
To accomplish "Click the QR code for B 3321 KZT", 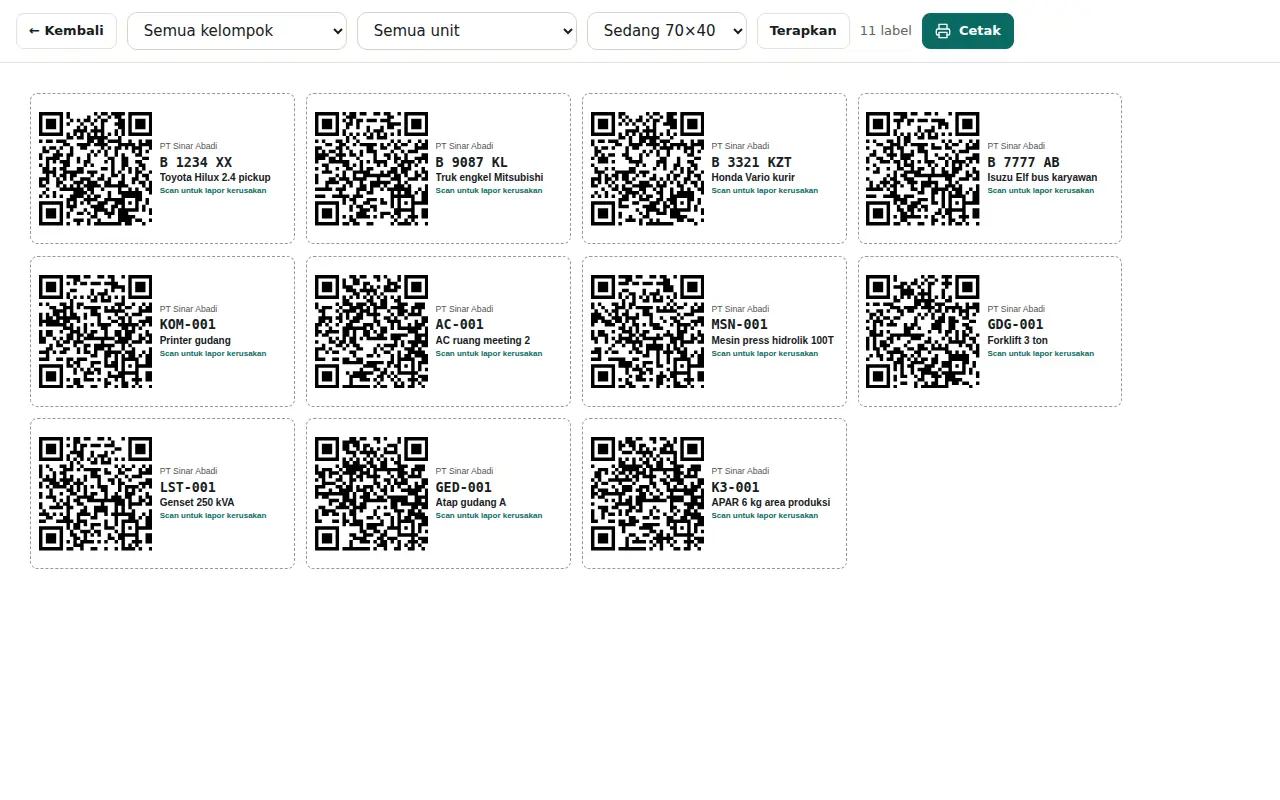I will [647, 168].
